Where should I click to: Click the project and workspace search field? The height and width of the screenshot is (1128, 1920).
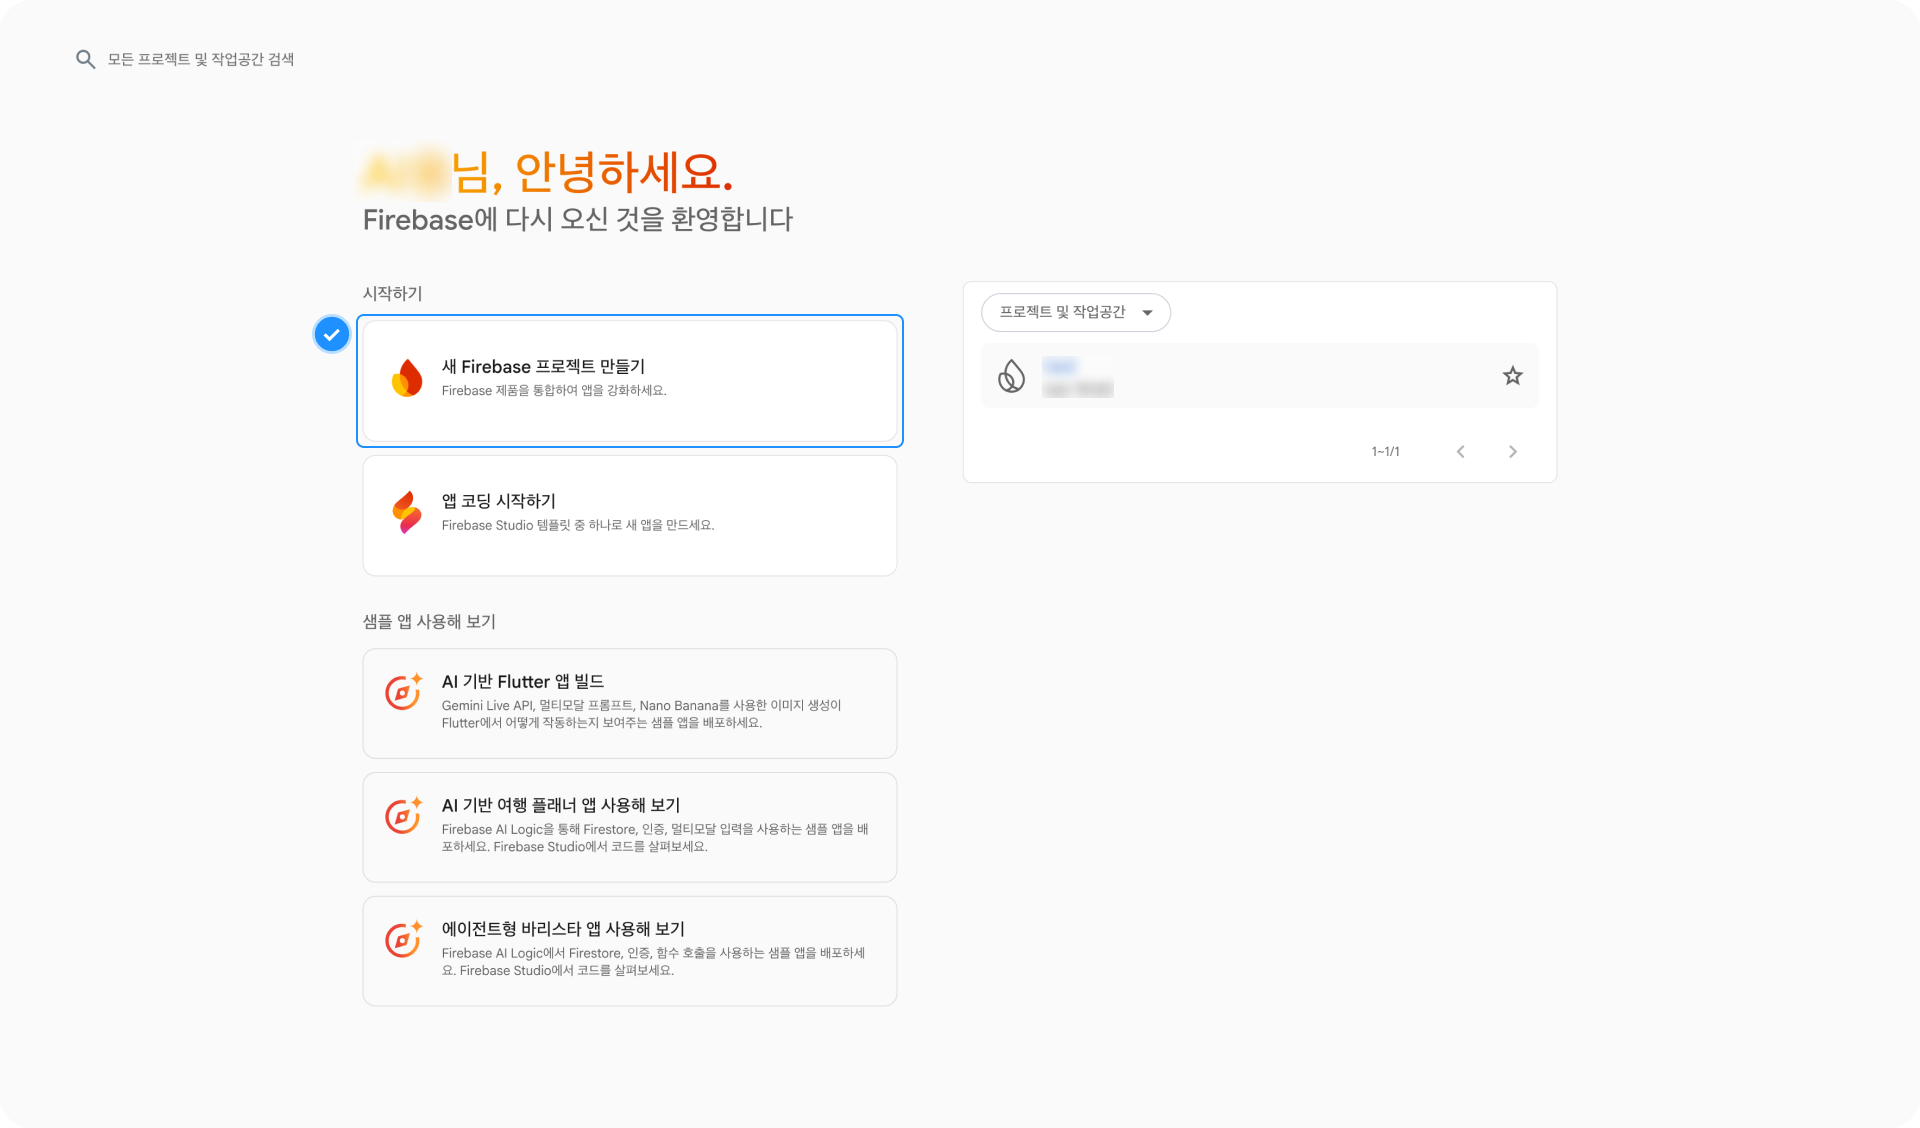[x=200, y=60]
